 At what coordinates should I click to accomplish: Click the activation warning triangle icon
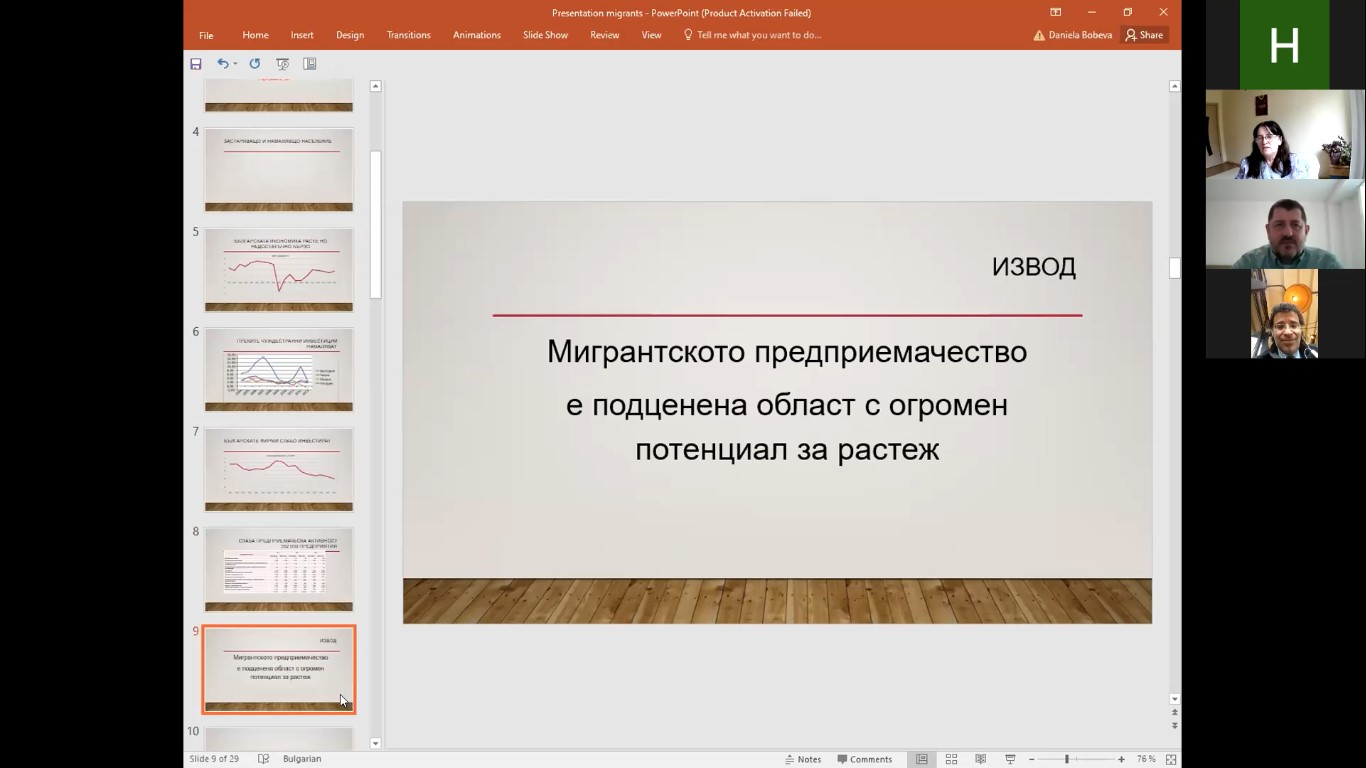pos(1039,35)
